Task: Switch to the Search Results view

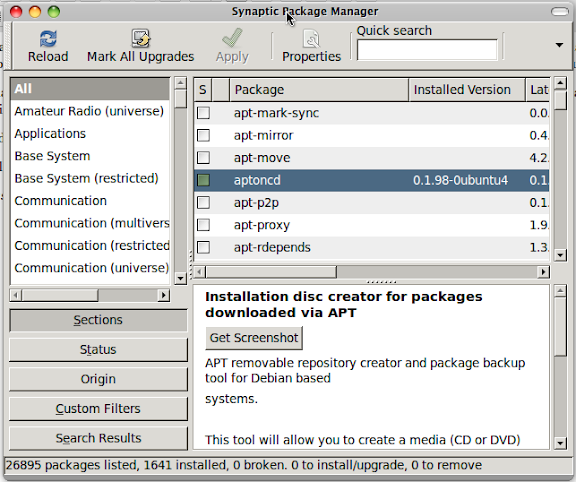Action: (x=98, y=438)
